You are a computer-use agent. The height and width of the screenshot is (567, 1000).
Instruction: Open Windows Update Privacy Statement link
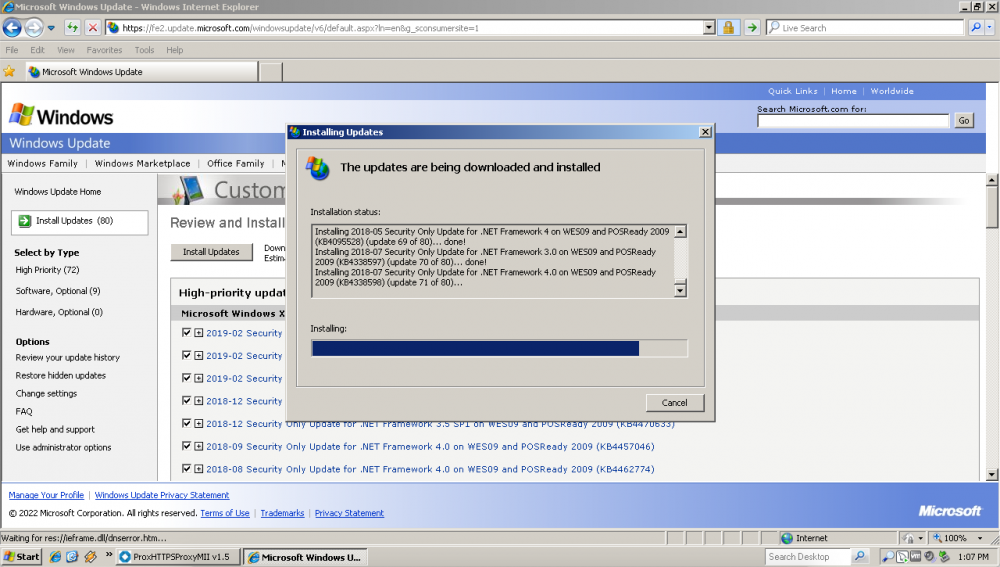(162, 495)
